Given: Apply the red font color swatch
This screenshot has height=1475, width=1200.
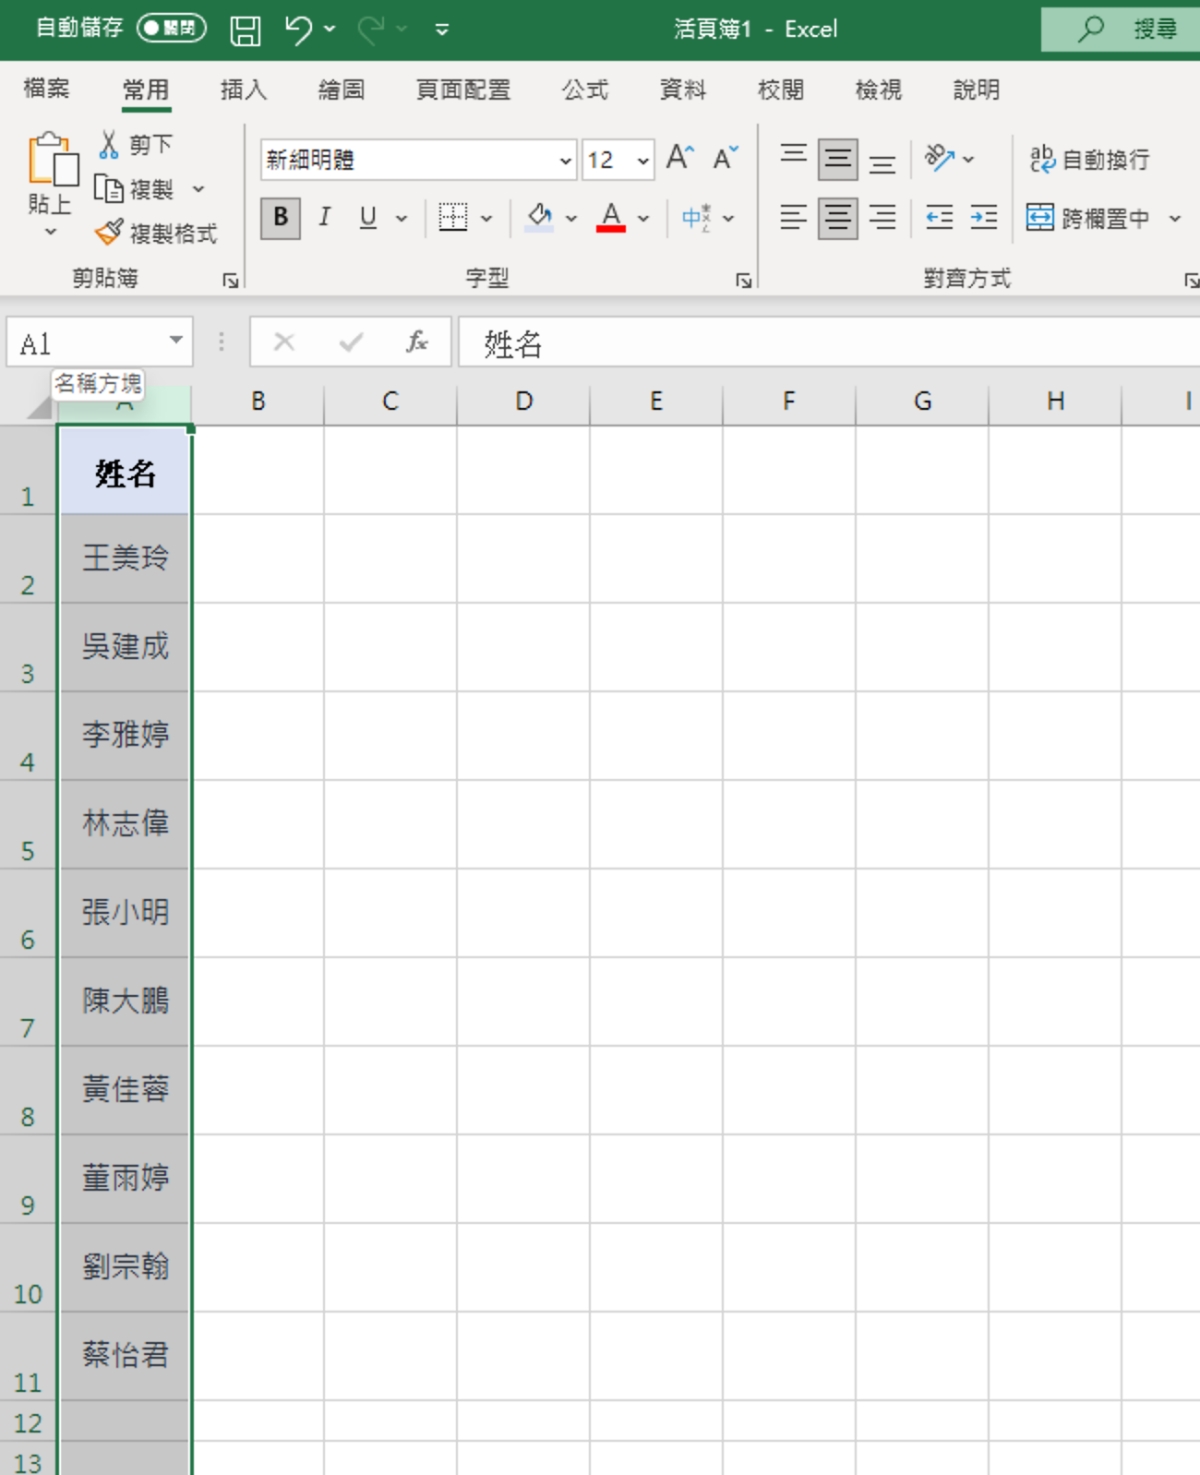Looking at the screenshot, I should coord(611,217).
